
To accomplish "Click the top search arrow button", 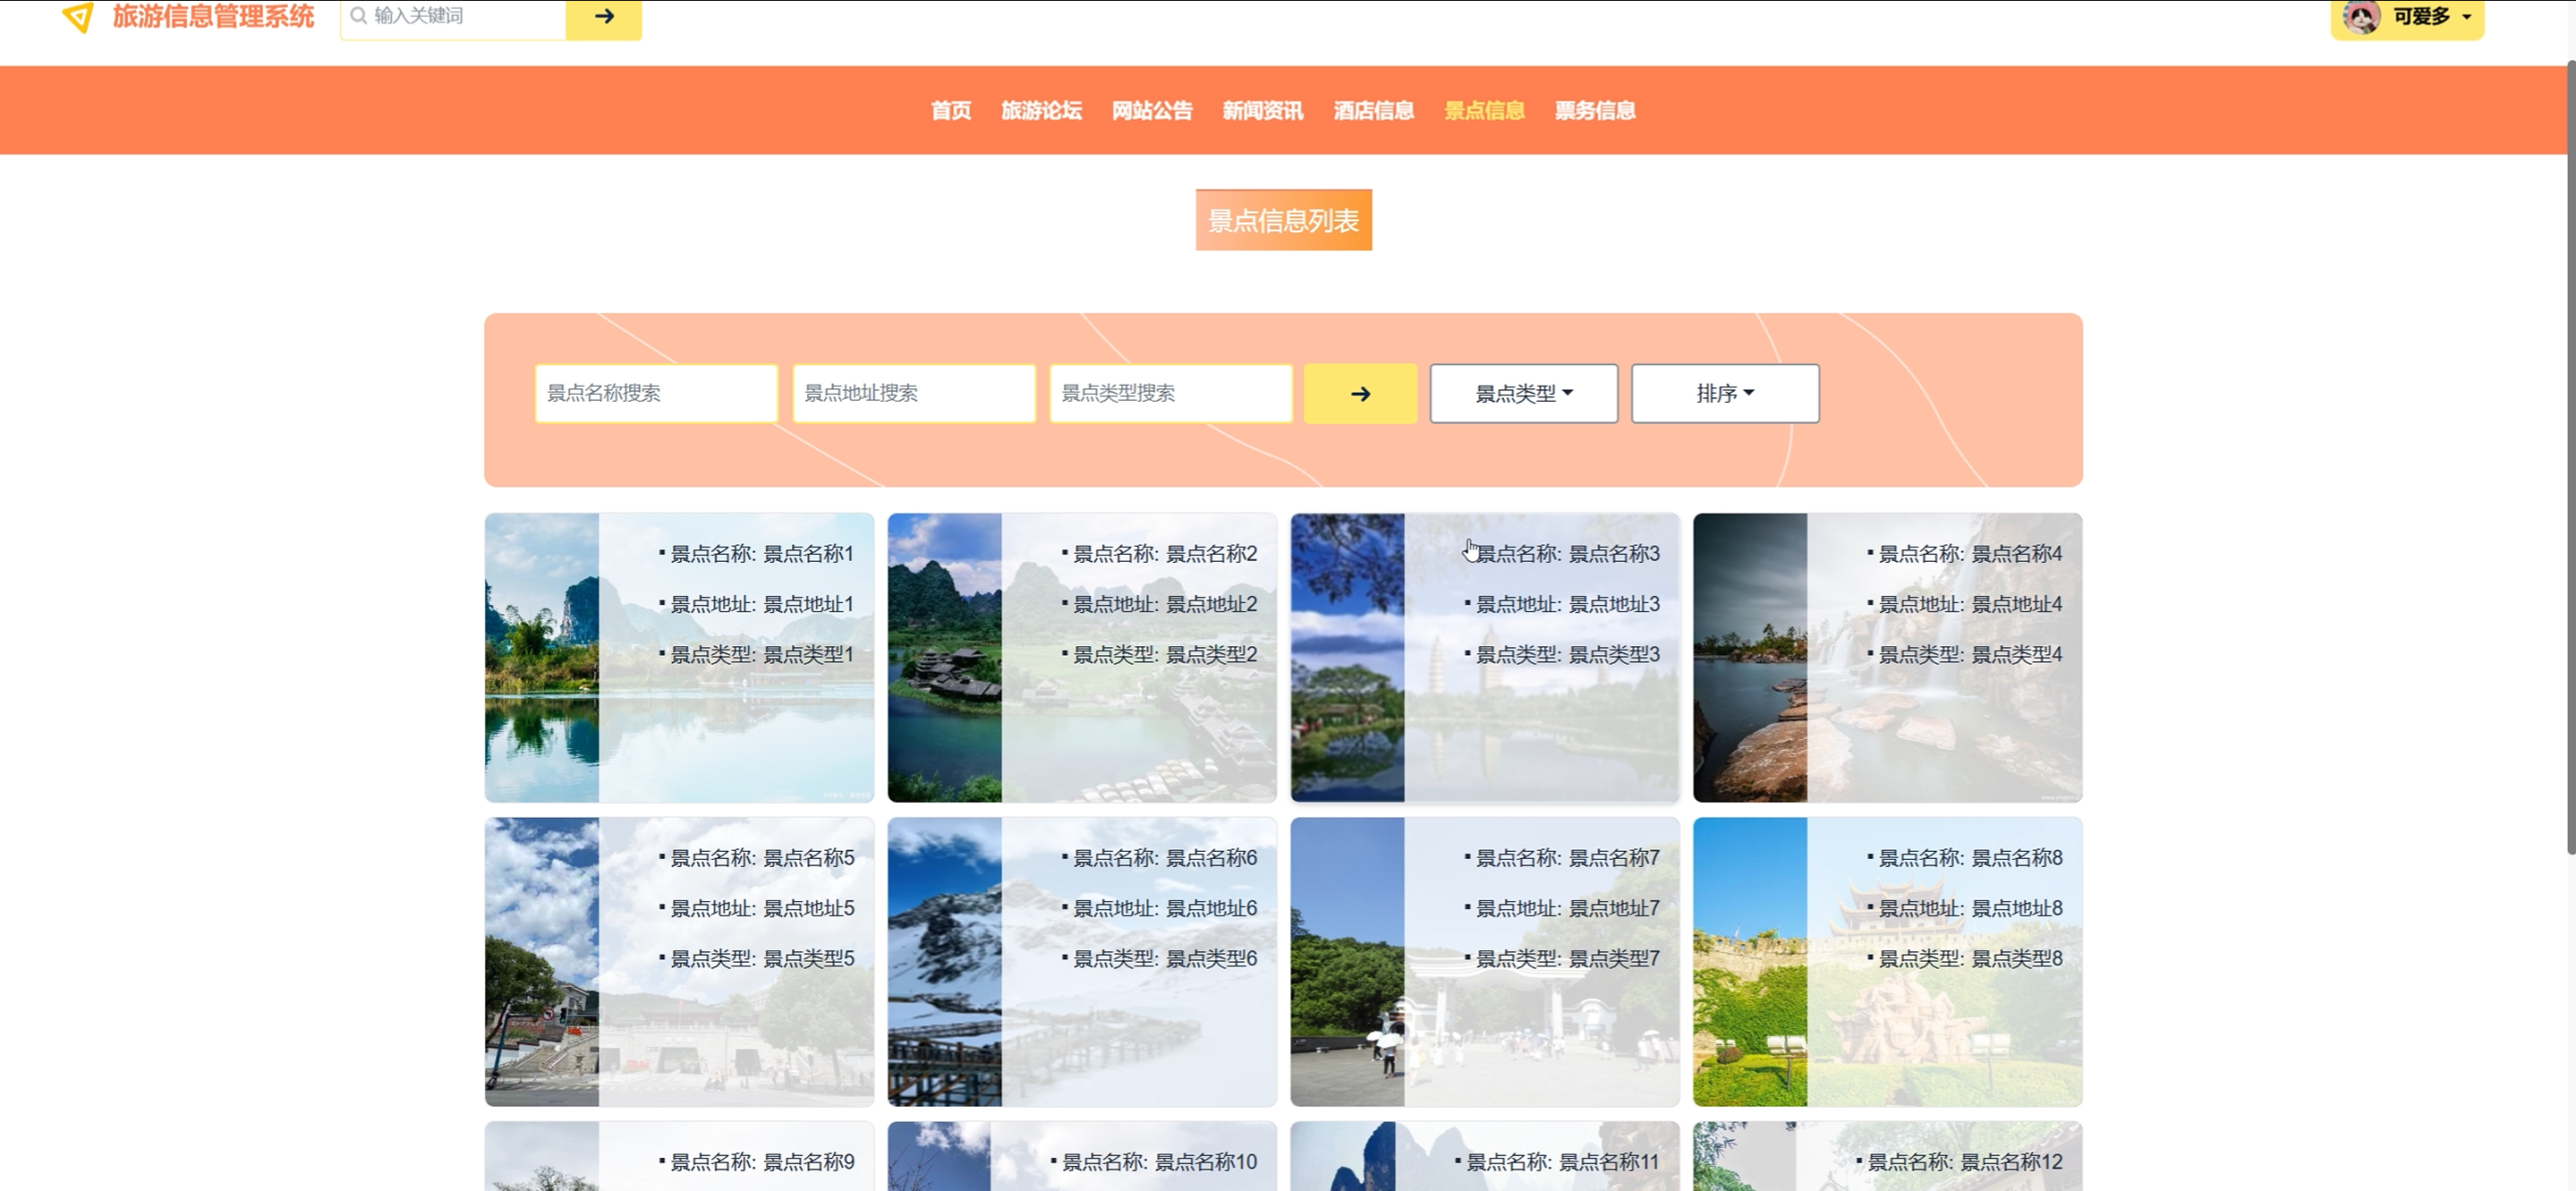I will pyautogui.click(x=603, y=17).
